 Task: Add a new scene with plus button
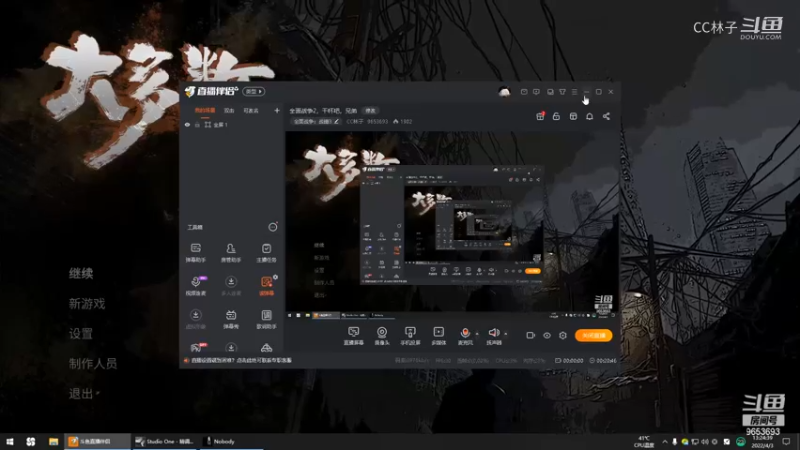click(277, 110)
